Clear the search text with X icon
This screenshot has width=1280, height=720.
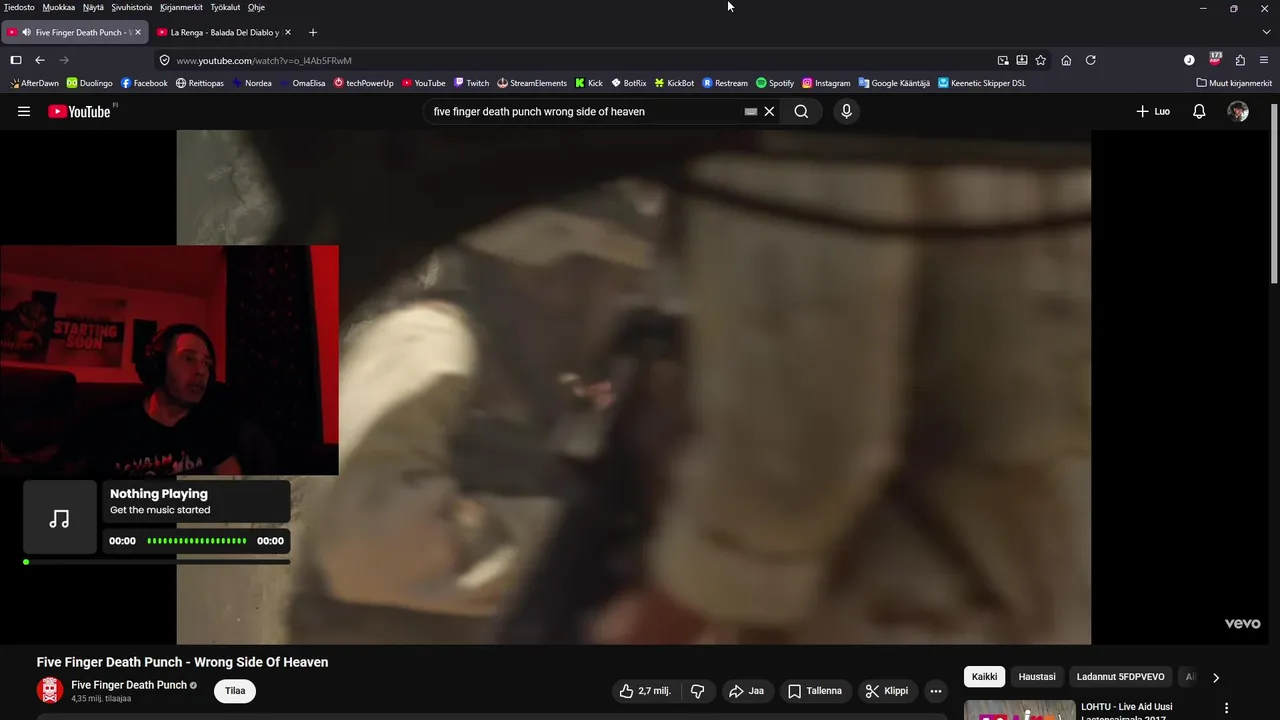tap(769, 112)
